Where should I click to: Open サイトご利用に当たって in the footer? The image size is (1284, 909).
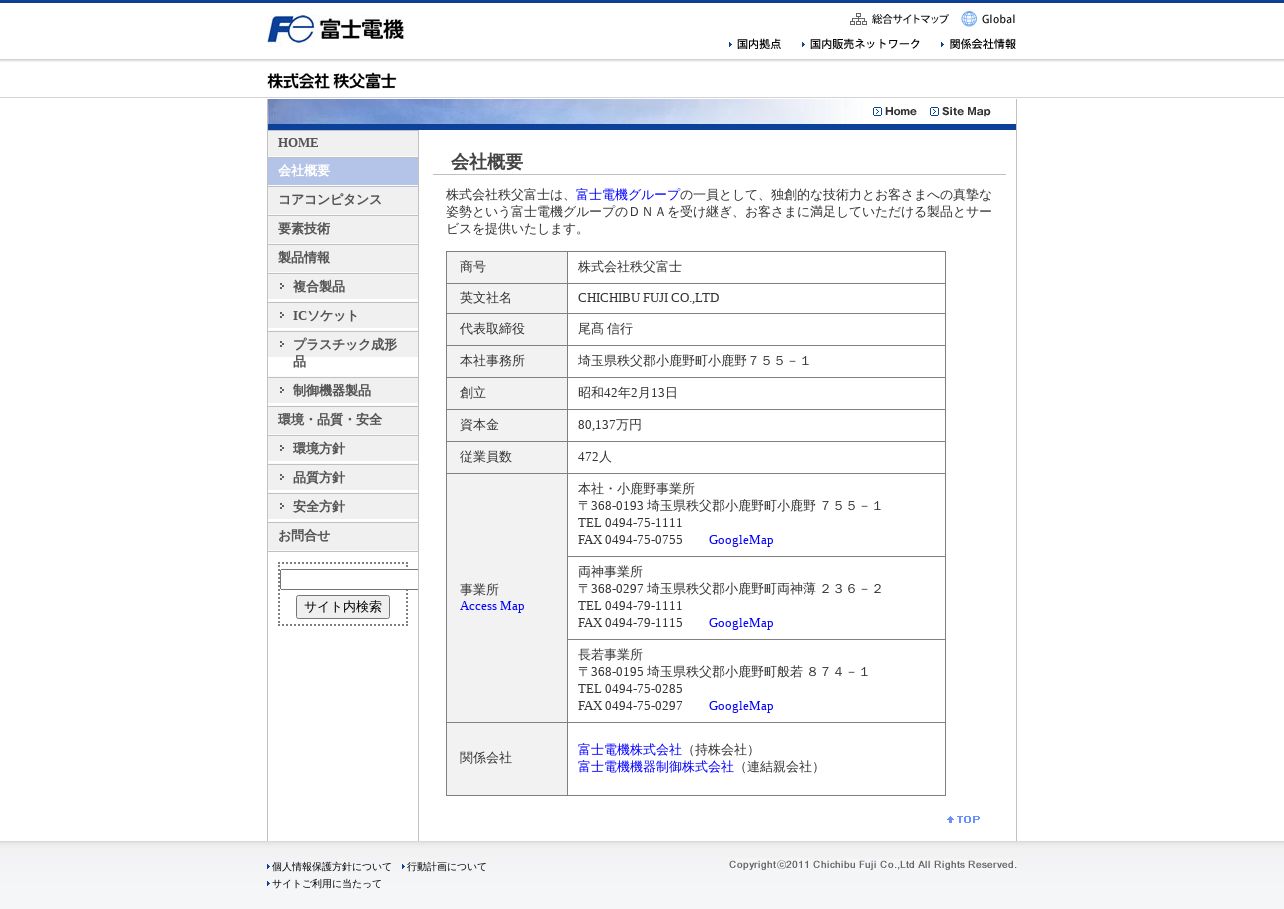click(x=324, y=884)
